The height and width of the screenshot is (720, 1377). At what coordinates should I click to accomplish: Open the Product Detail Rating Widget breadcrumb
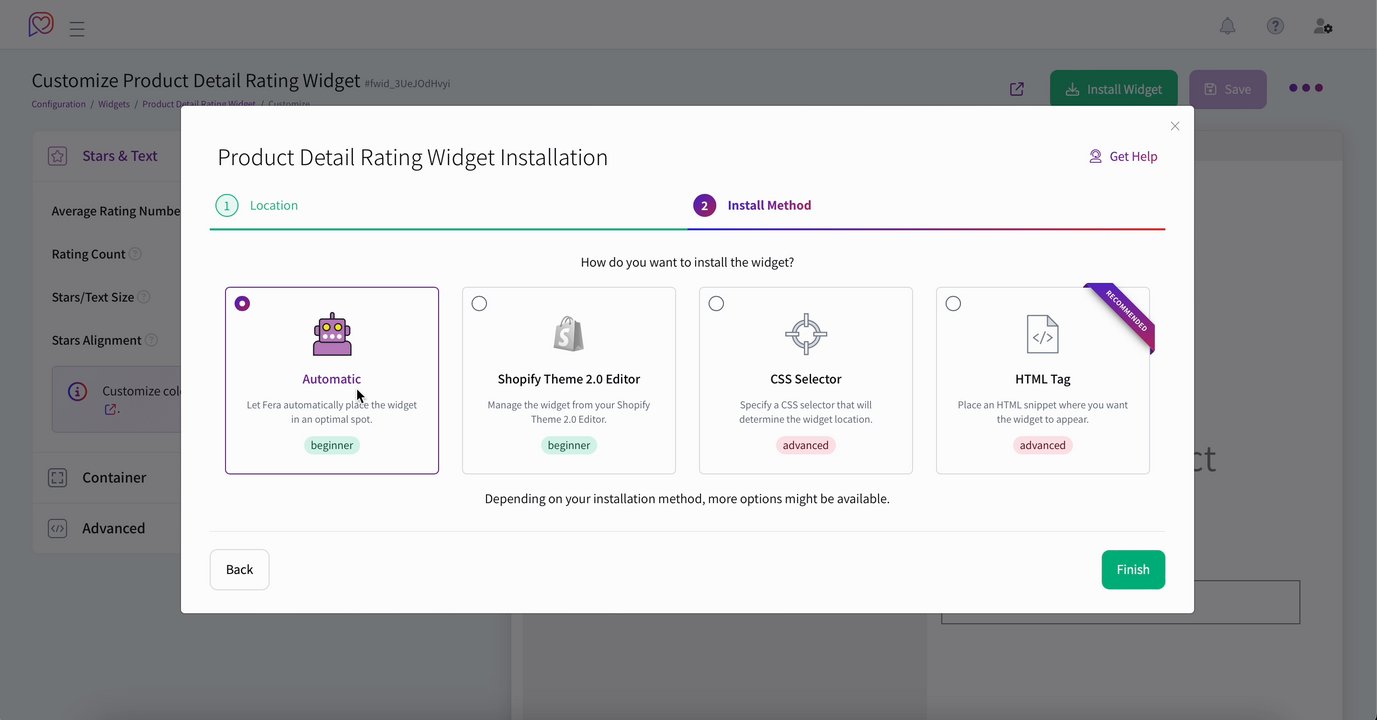coord(199,104)
